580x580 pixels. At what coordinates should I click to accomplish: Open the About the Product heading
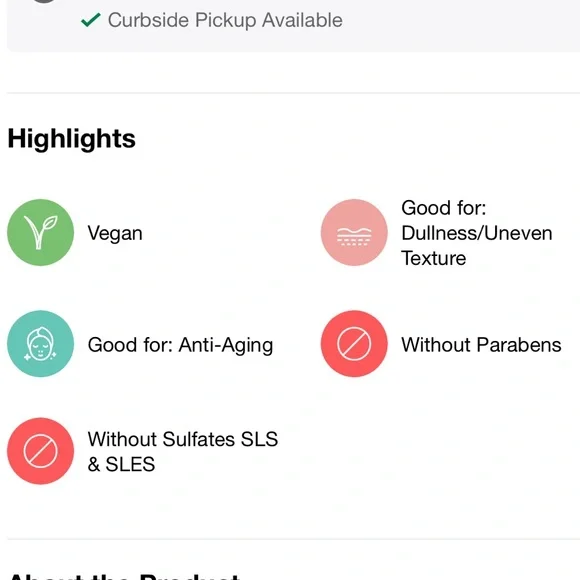[x=124, y=576]
